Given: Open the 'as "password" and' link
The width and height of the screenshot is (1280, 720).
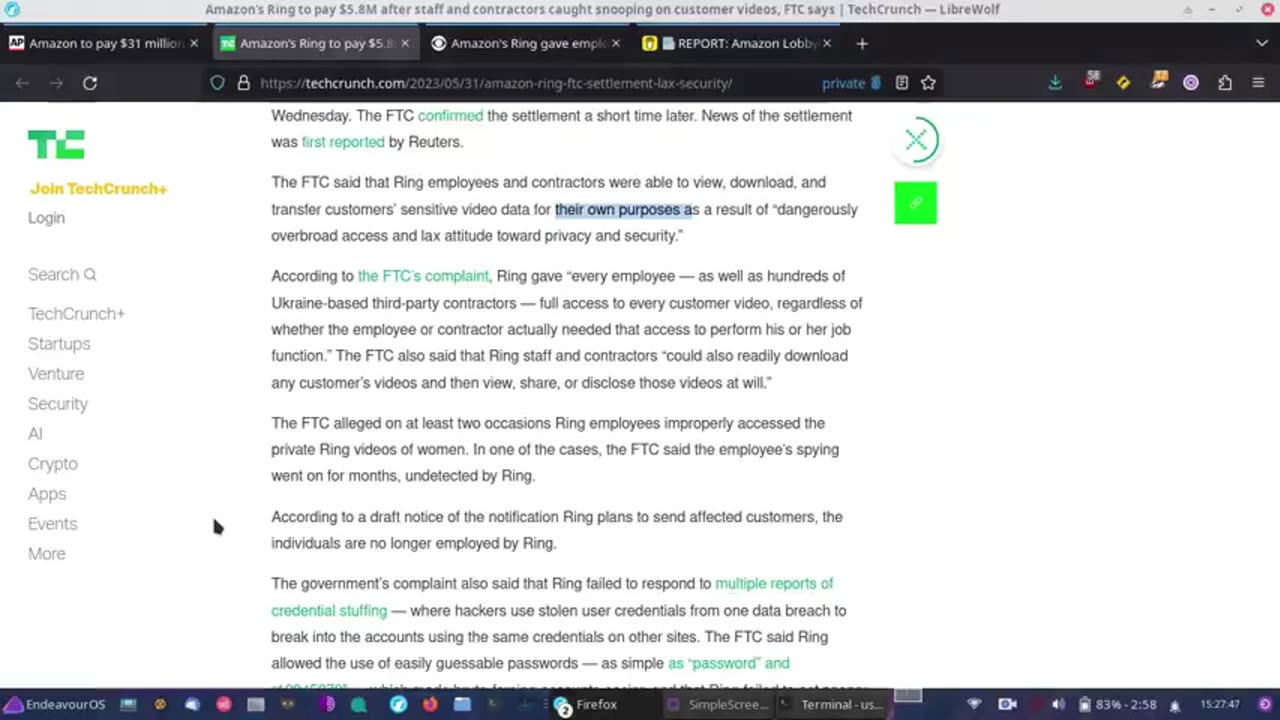Looking at the screenshot, I should click(x=729, y=663).
